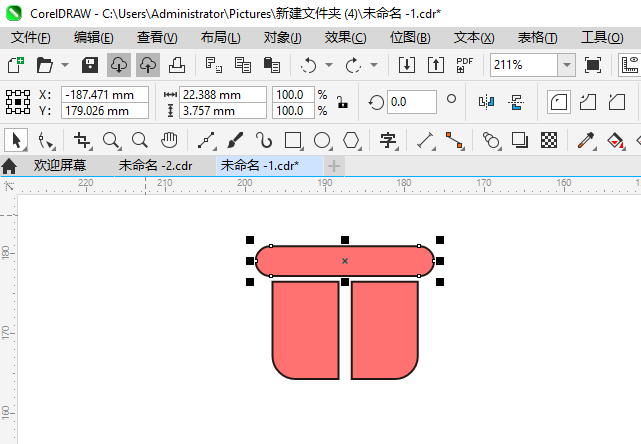Image resolution: width=641 pixels, height=444 pixels.
Task: Open the Text menu
Action: 474,38
